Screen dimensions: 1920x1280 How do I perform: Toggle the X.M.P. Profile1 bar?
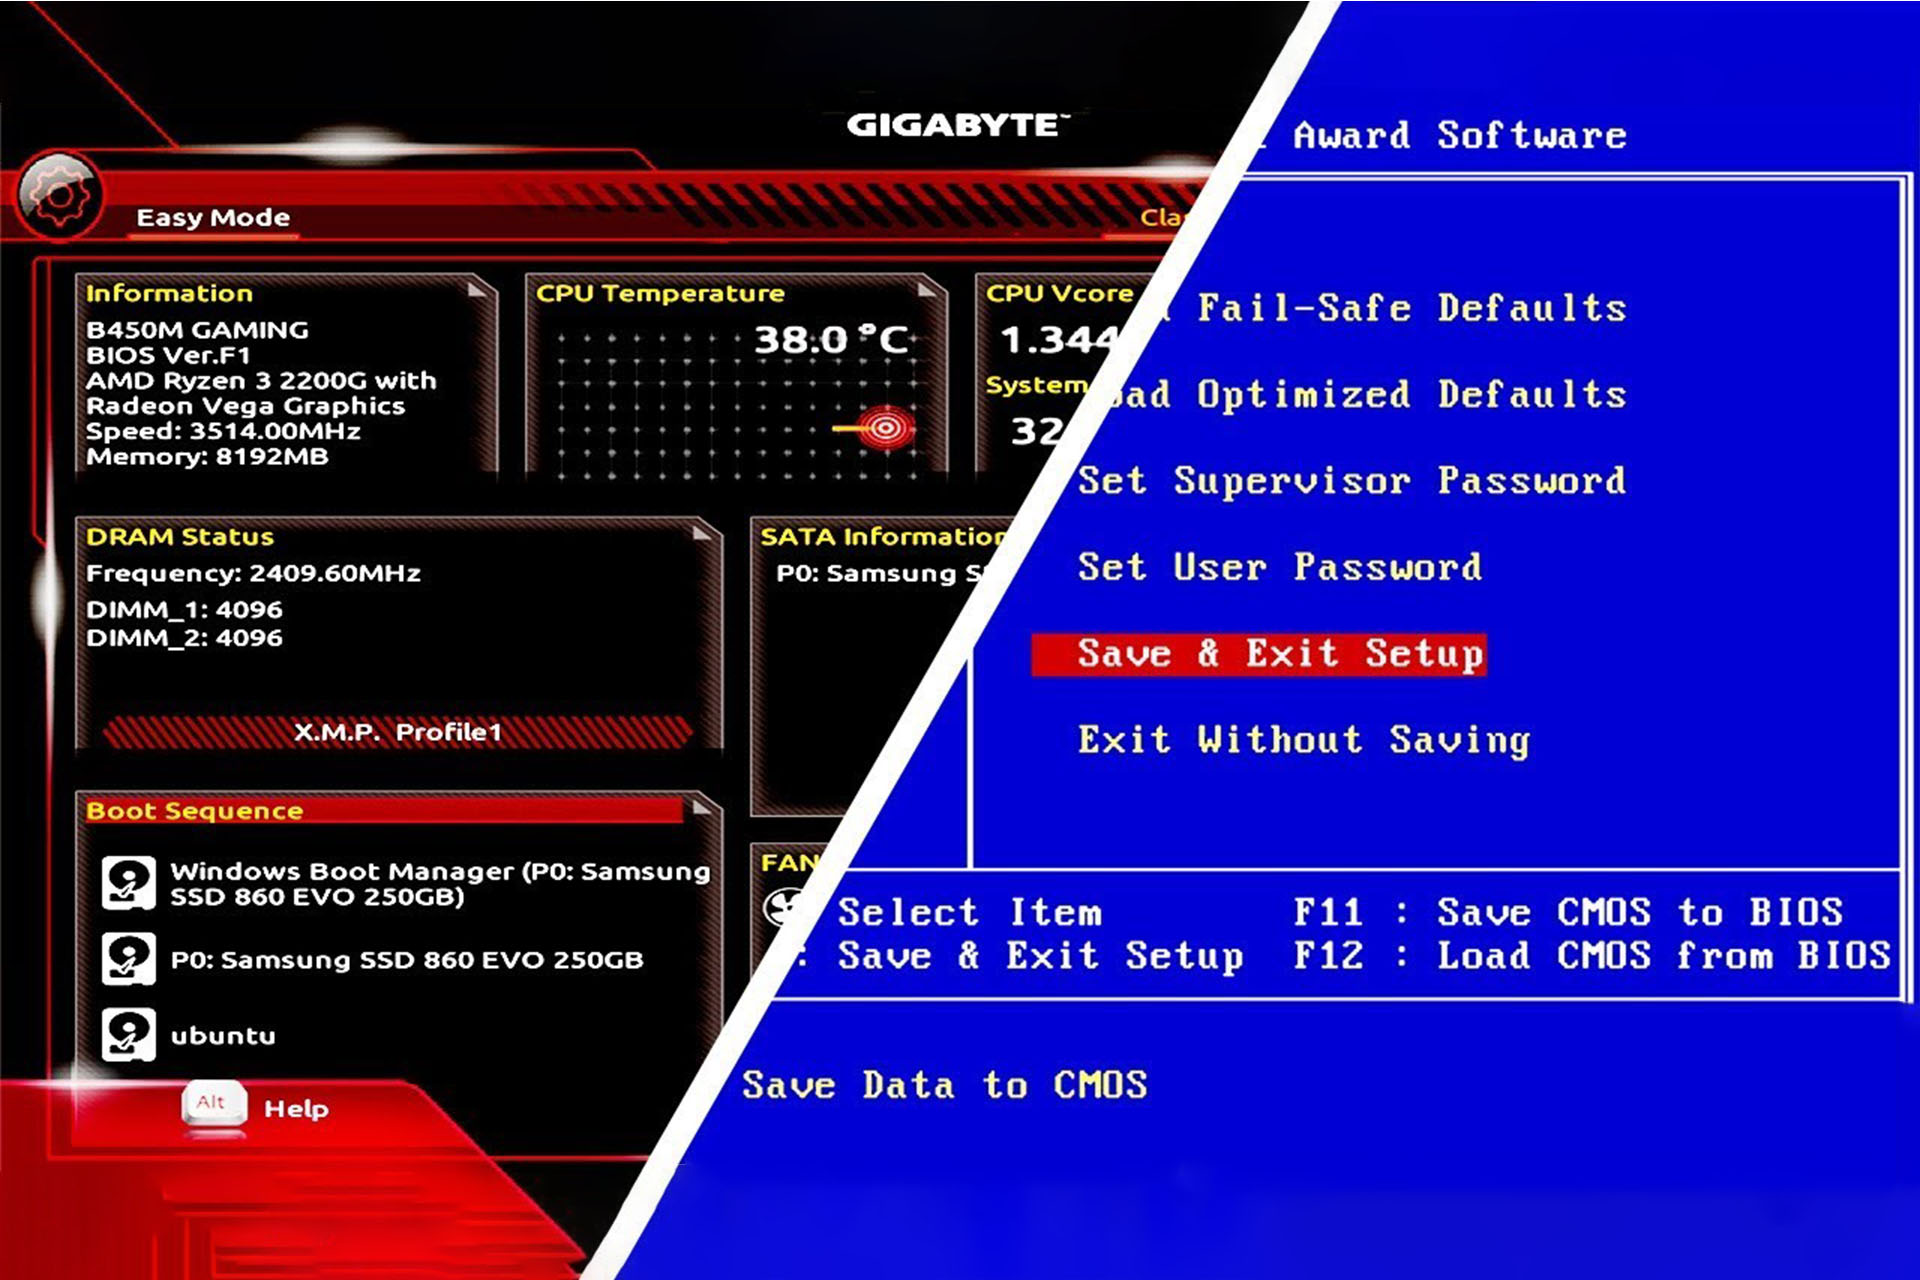(x=397, y=732)
